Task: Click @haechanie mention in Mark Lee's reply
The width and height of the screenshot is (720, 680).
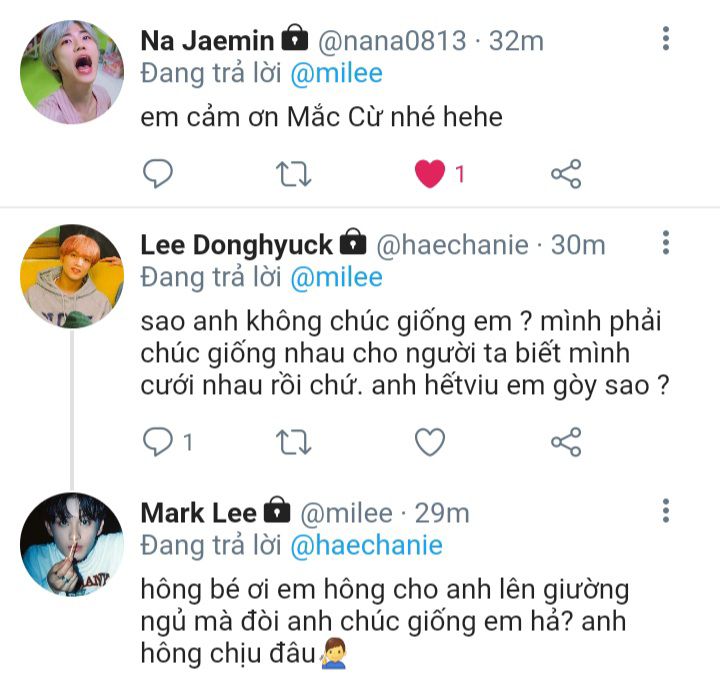Action: tap(366, 546)
